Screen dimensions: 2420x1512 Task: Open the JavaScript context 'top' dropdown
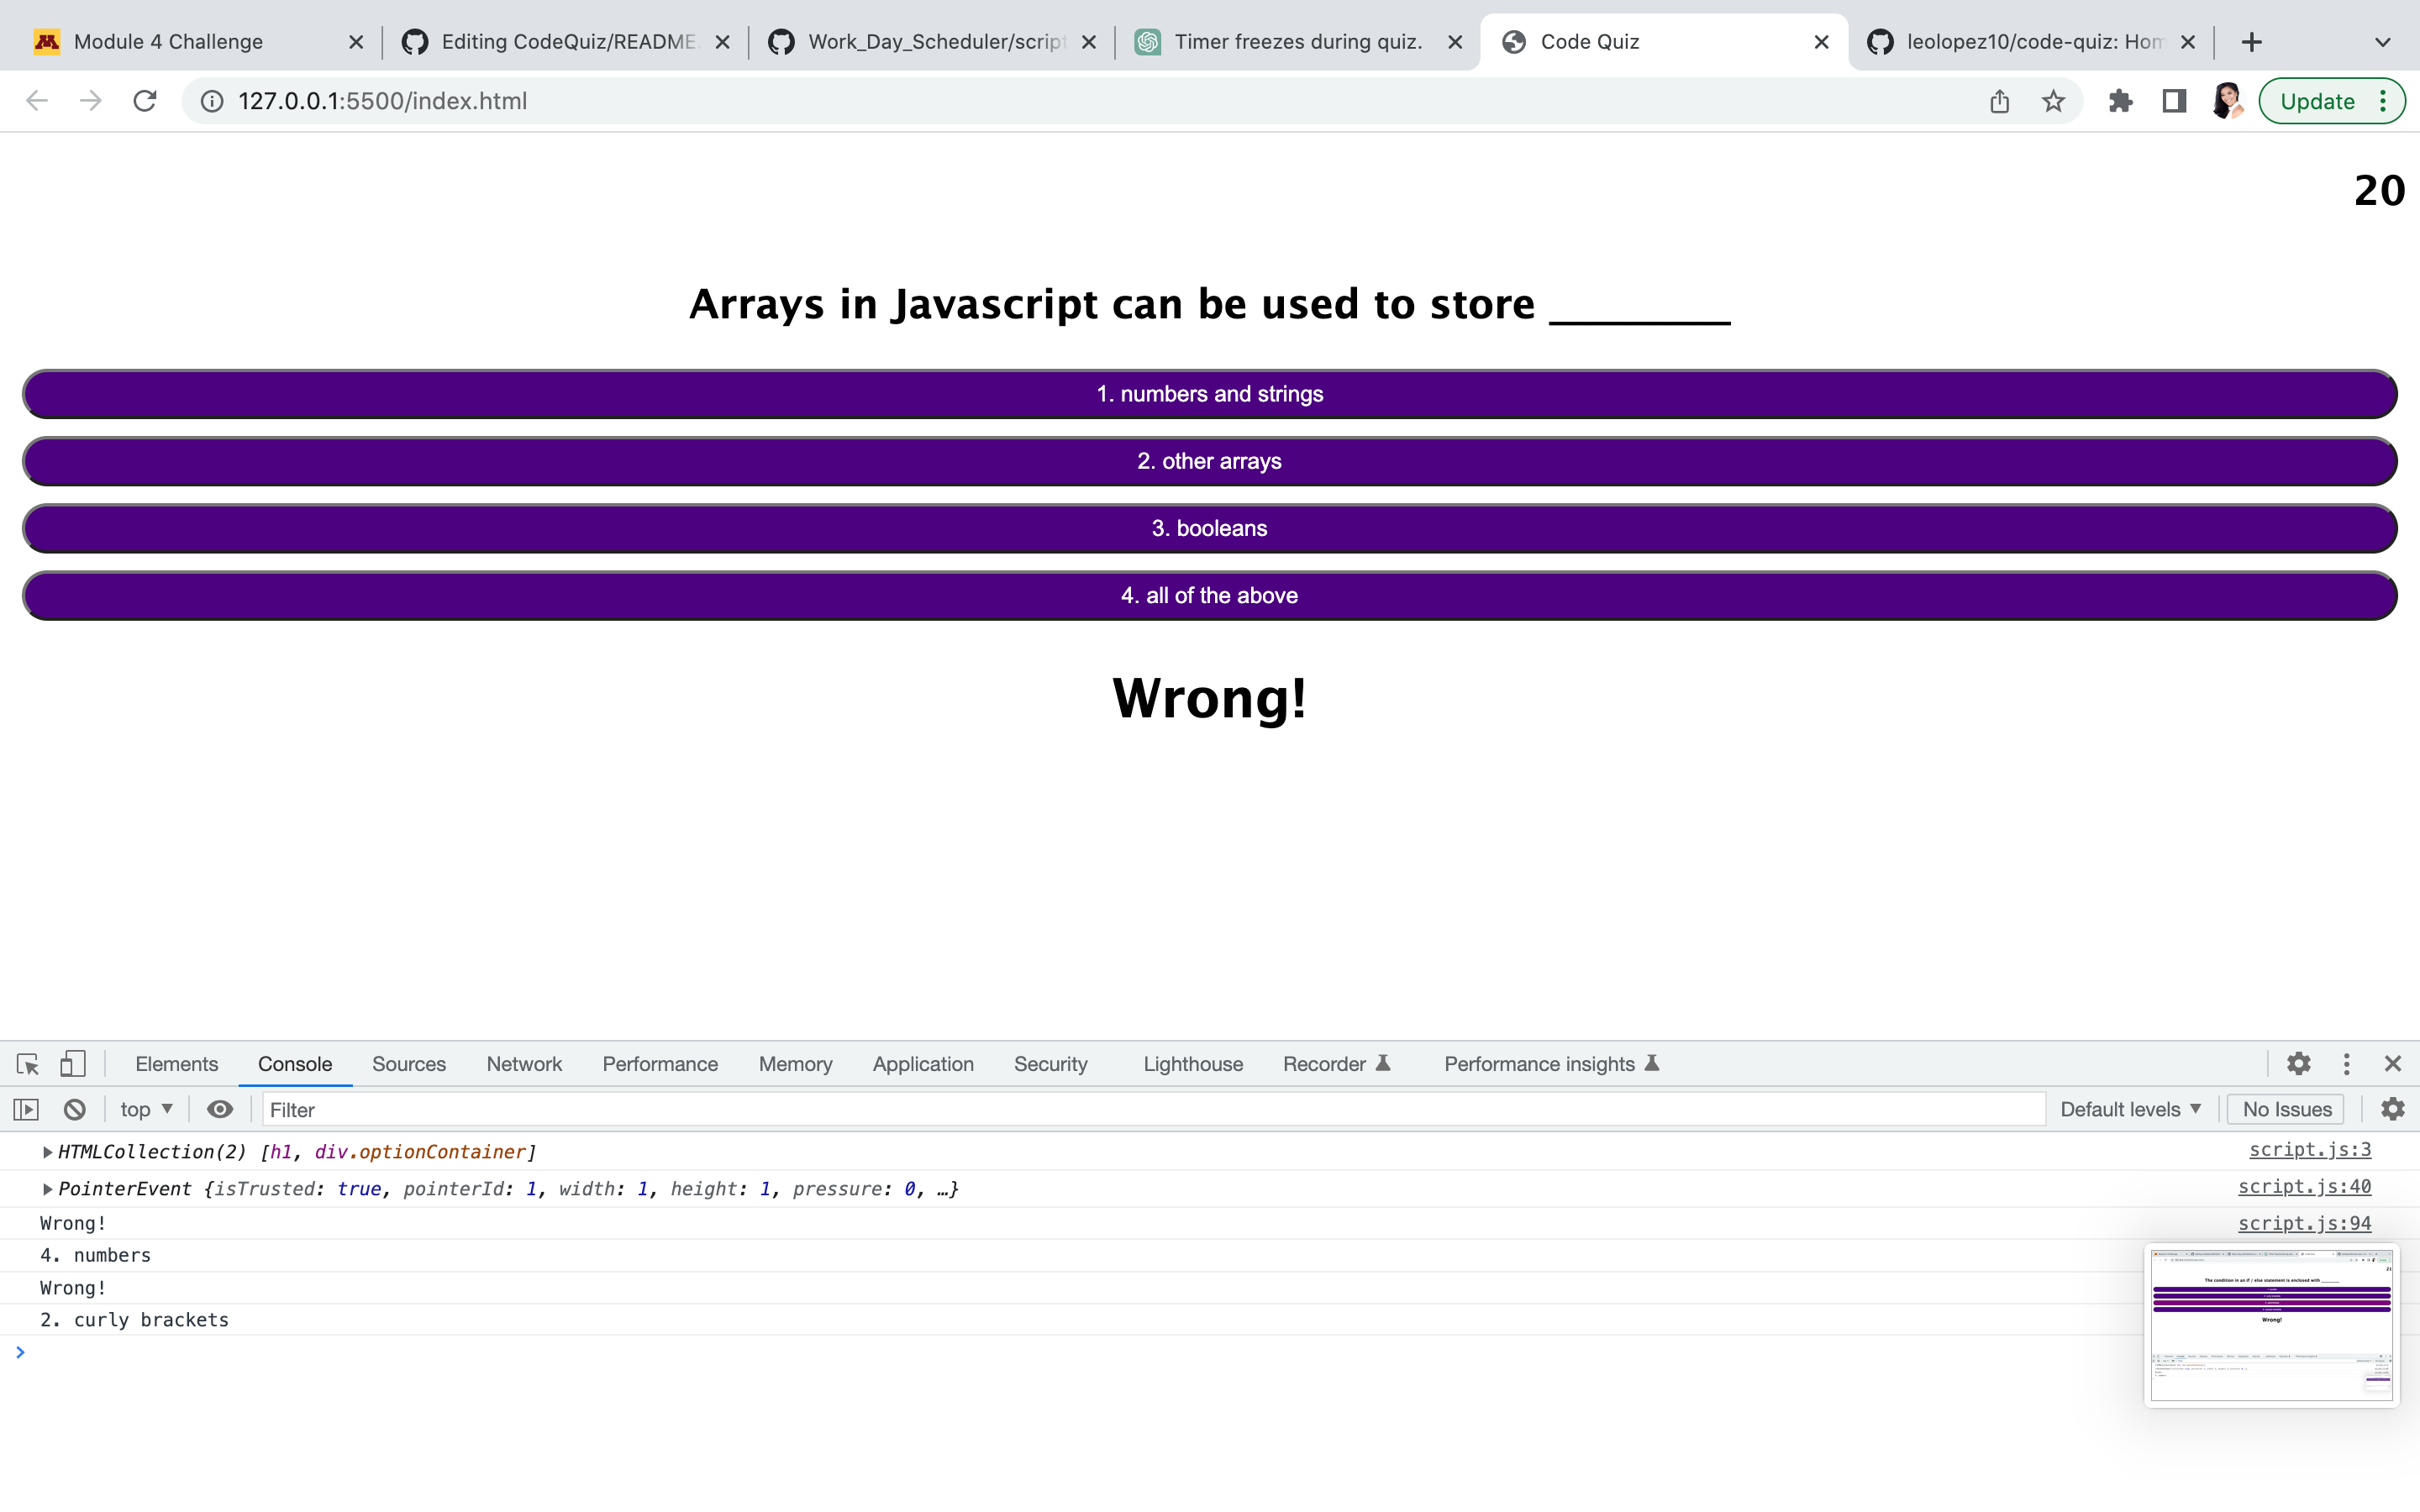147,1109
